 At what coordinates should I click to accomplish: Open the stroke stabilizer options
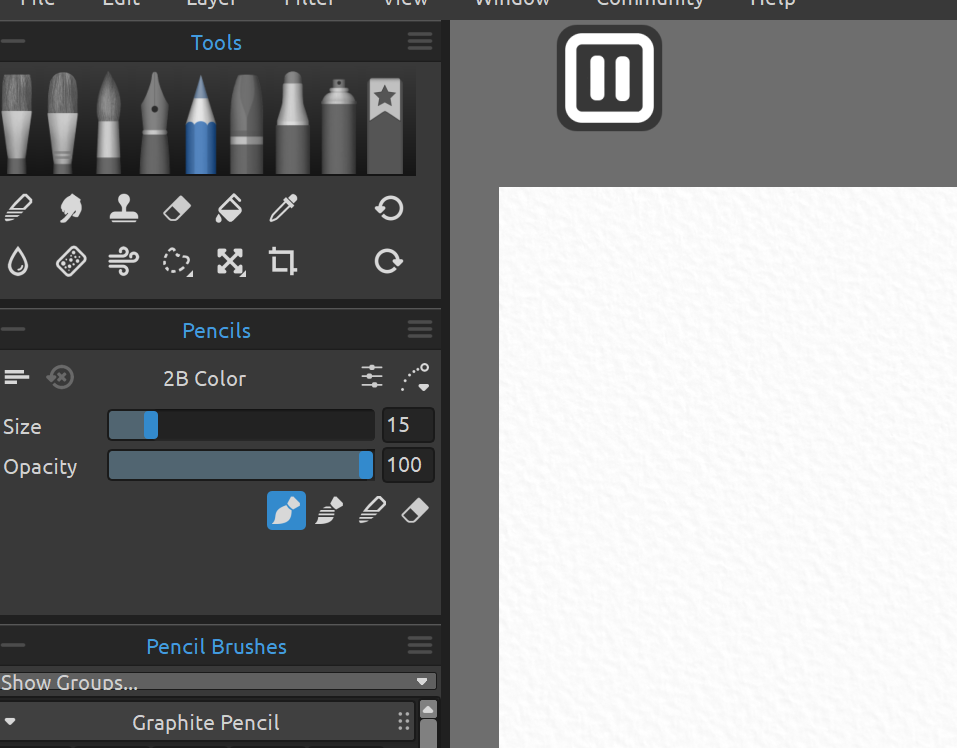415,377
